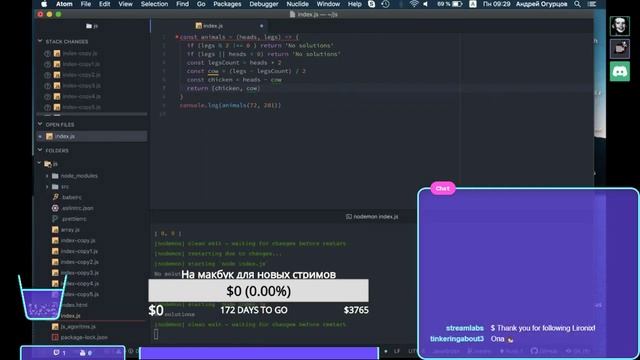Click the scrollbar under the Staged Changes list
This screenshot has height=360, width=640.
(92, 114)
